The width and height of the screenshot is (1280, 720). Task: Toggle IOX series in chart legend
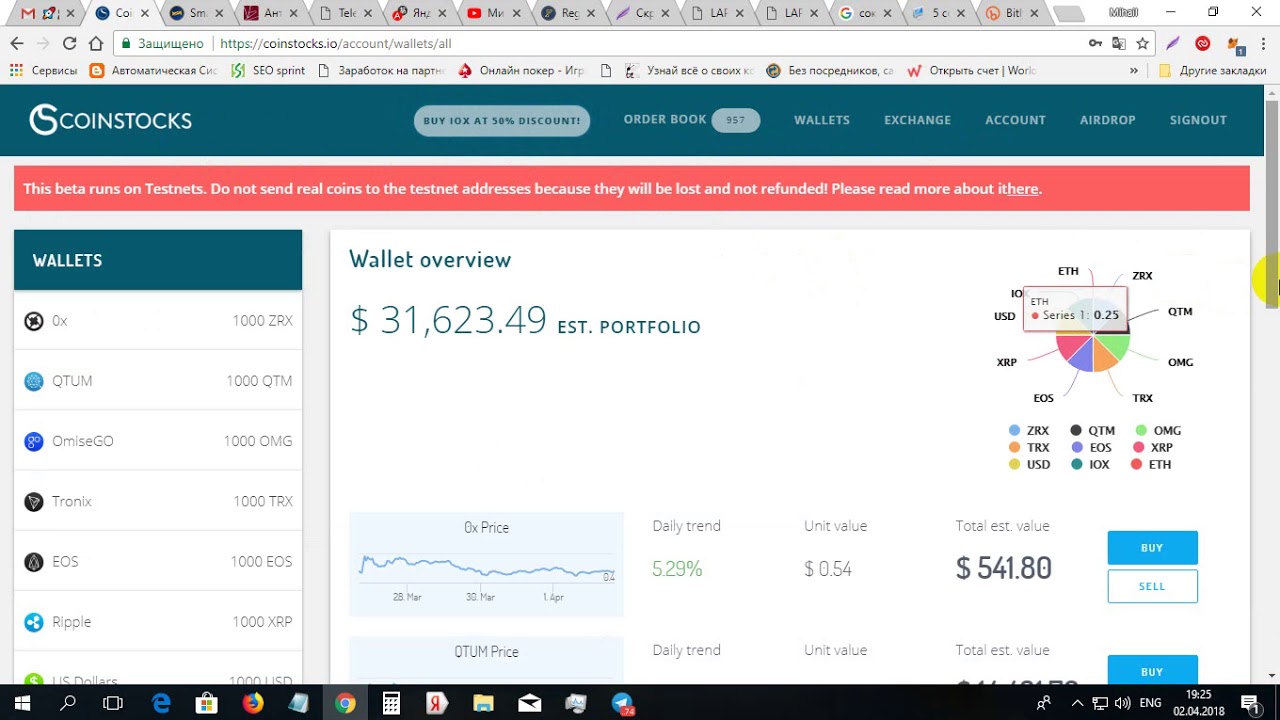tap(1090, 465)
